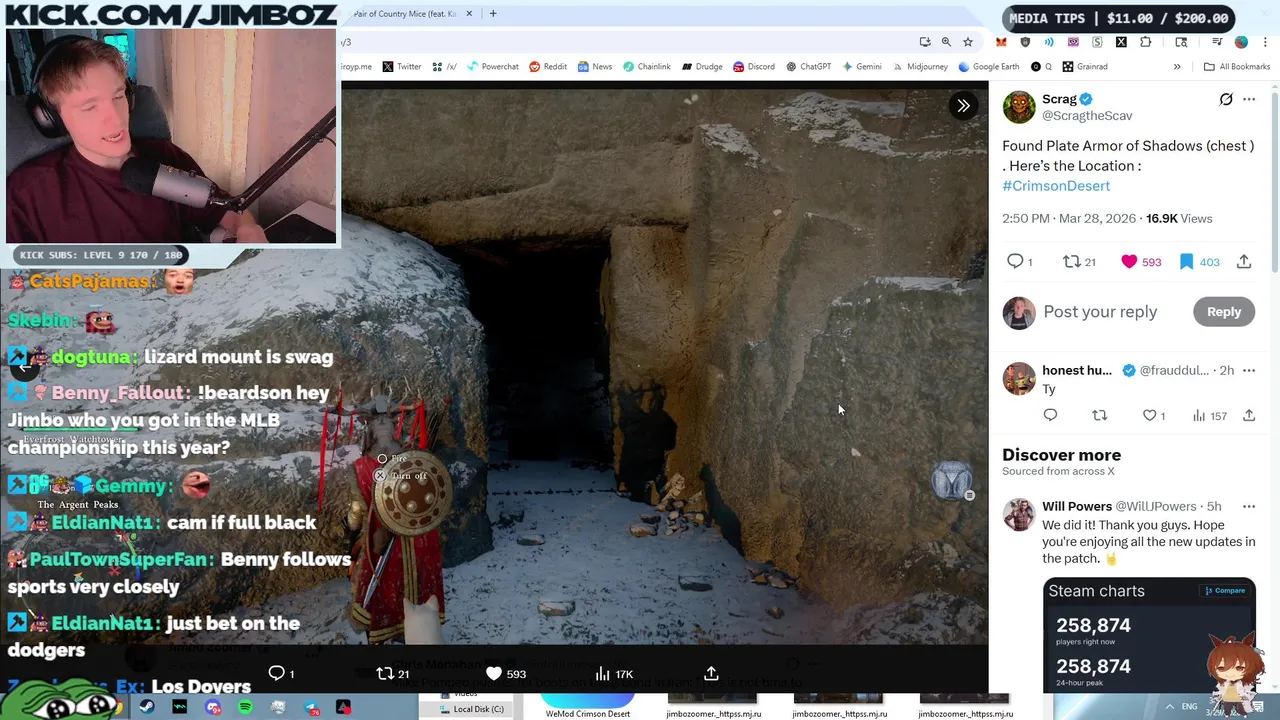Open the Grainrad bookmark

(x=1085, y=67)
